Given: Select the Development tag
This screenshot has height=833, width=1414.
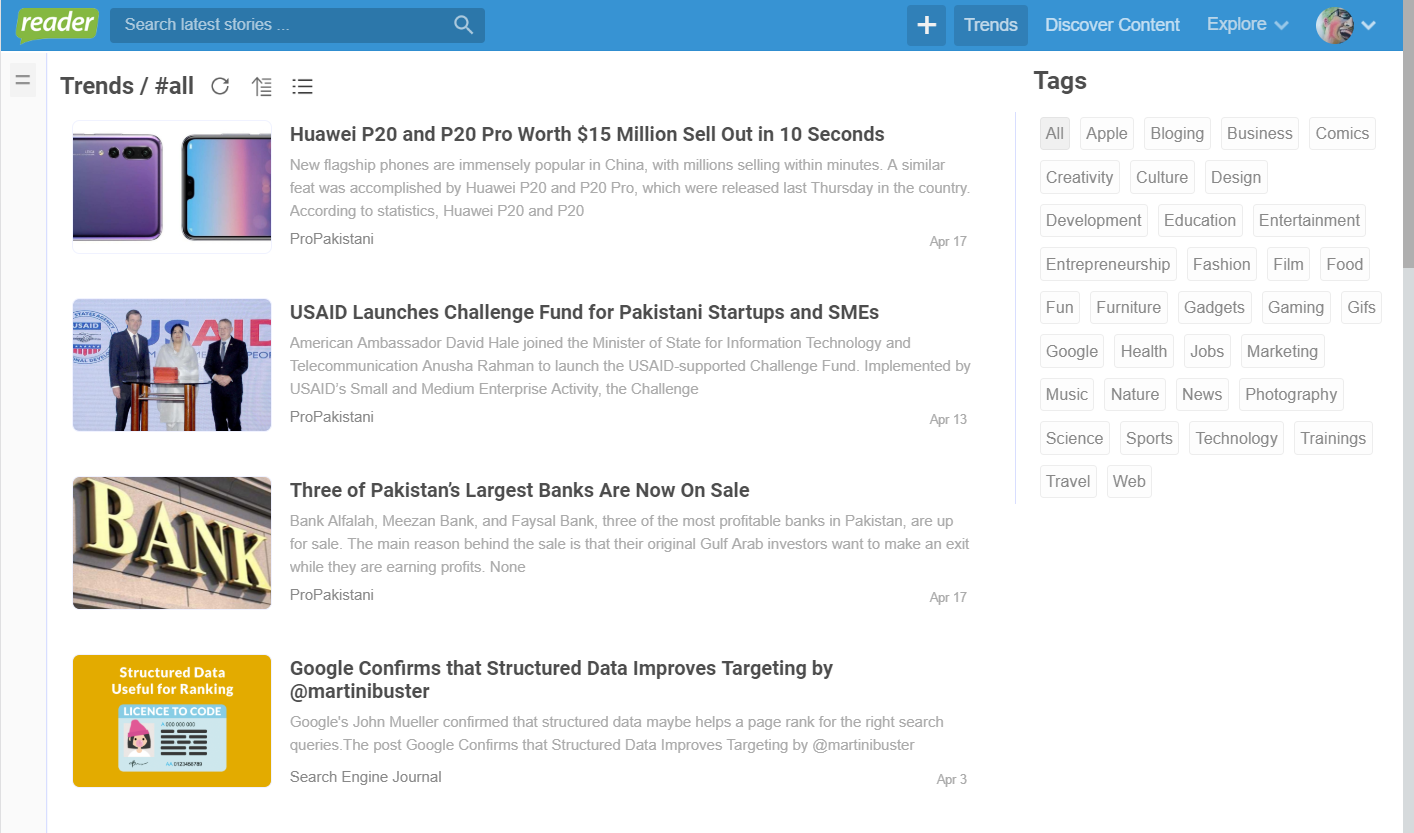Looking at the screenshot, I should (1093, 220).
